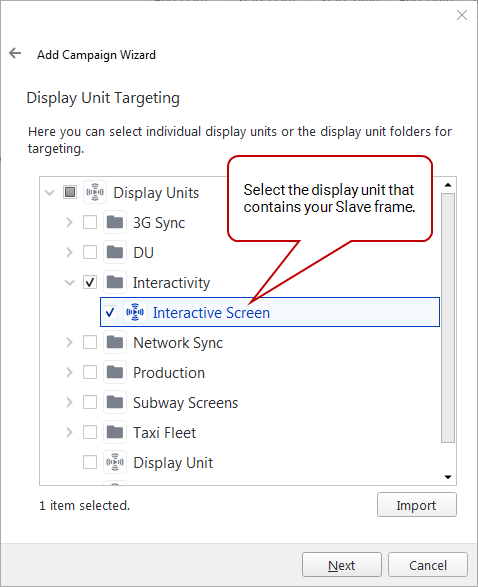Click the Display Units root broadcast icon
The height and width of the screenshot is (587, 478).
click(x=95, y=192)
